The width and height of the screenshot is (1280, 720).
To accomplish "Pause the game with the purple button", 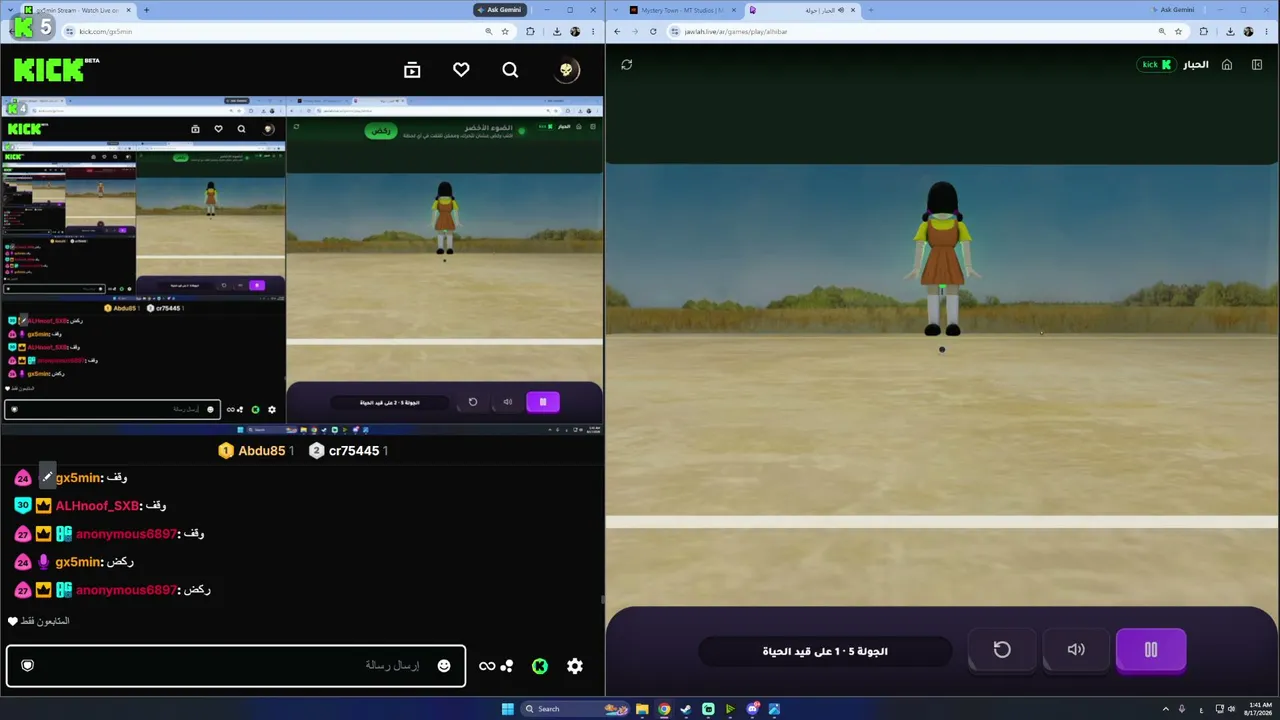I will pyautogui.click(x=1151, y=650).
